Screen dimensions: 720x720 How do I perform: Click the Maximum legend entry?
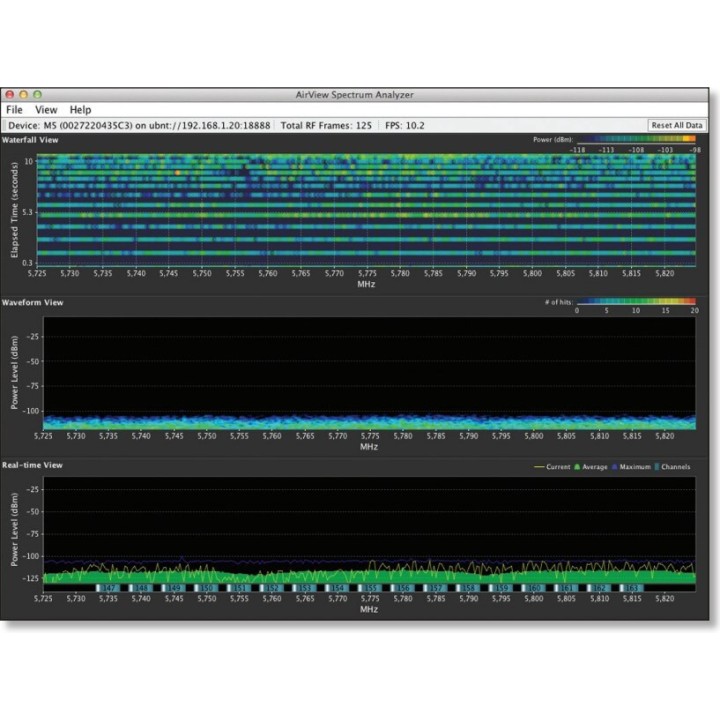coord(631,467)
